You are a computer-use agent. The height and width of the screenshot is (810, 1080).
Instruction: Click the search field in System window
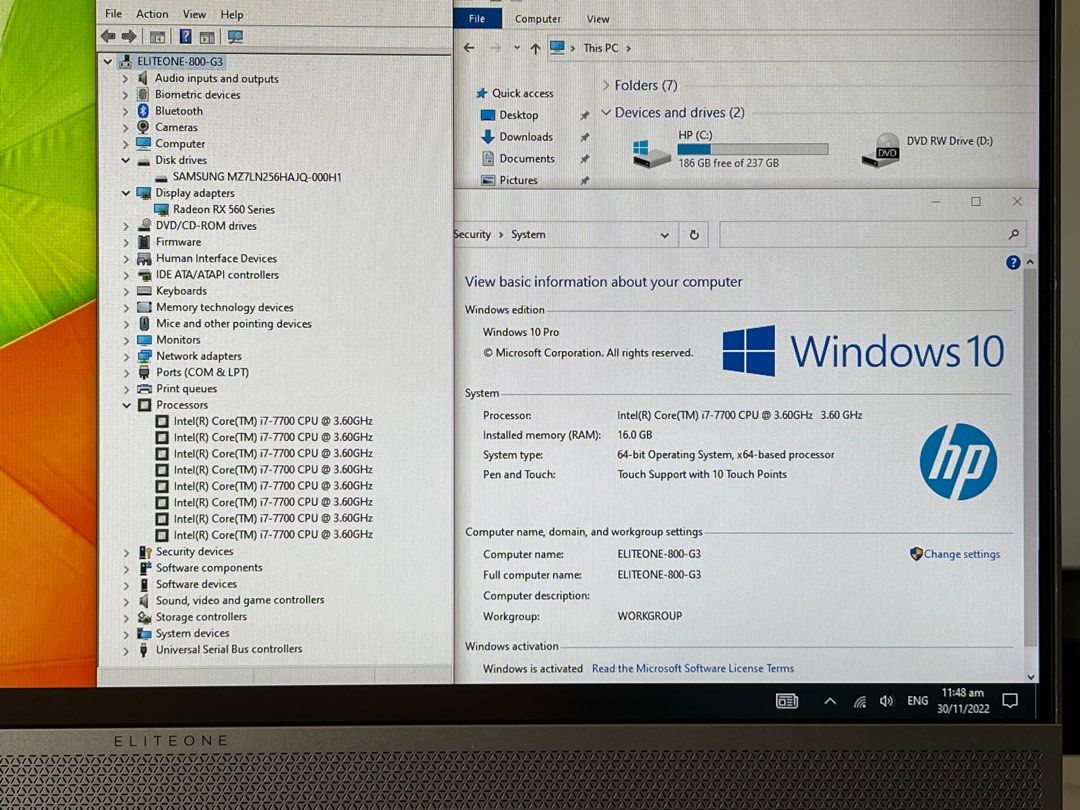pyautogui.click(x=860, y=235)
